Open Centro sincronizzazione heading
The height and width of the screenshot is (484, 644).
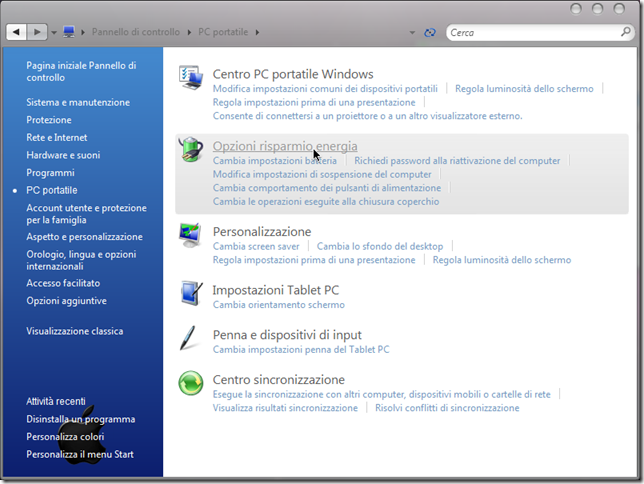point(278,380)
